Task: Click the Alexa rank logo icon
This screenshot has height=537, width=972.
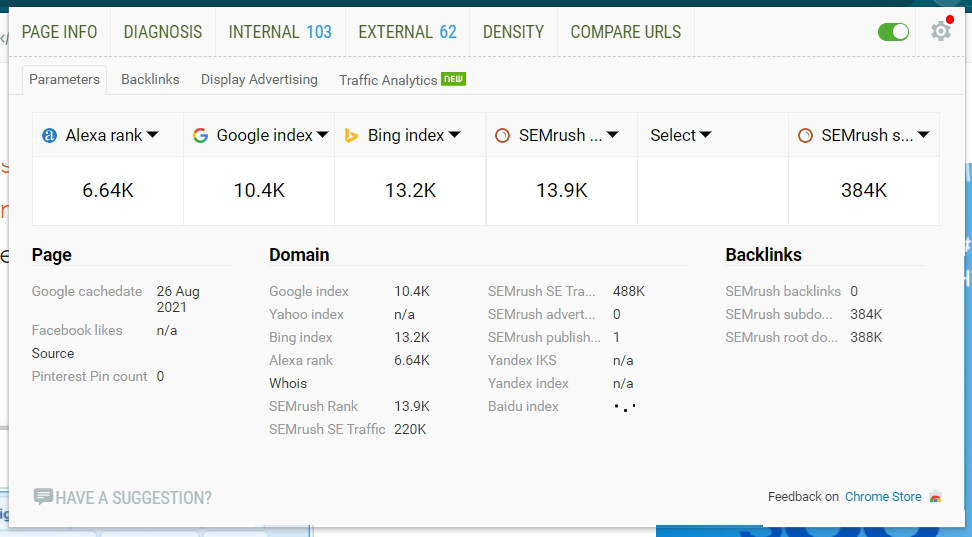Action: click(49, 135)
